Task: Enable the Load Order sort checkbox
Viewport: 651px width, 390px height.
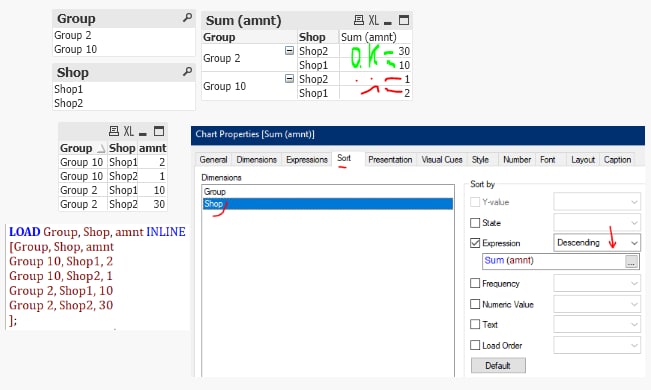Action: pyautogui.click(x=475, y=345)
